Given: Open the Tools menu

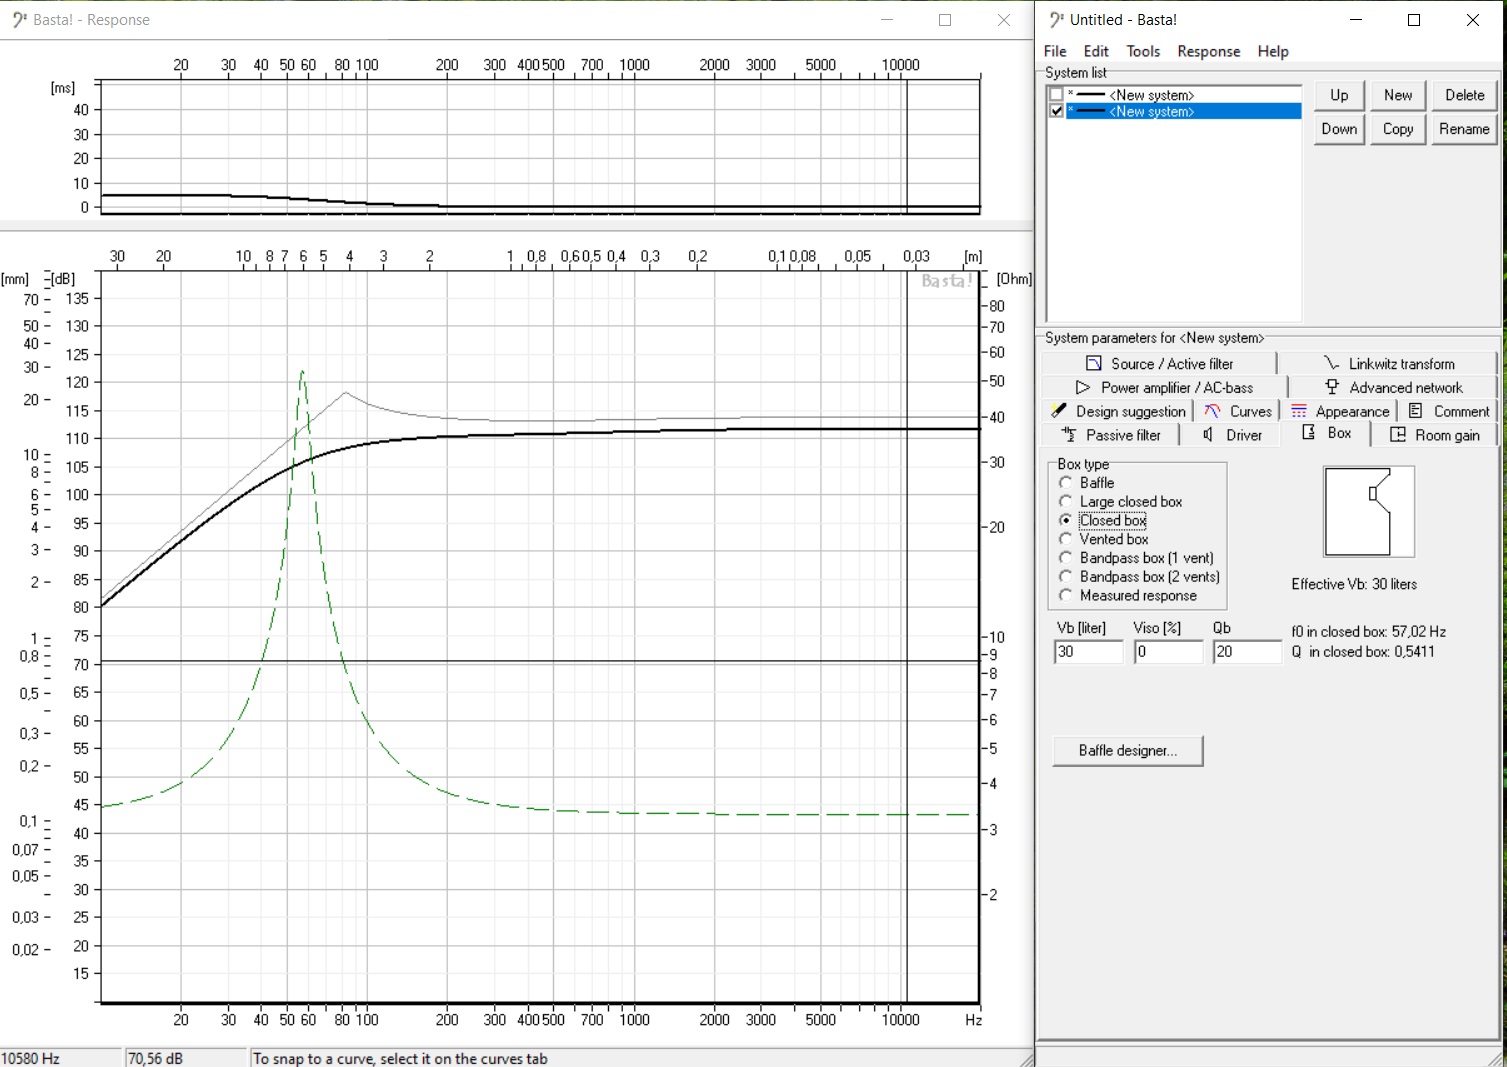Looking at the screenshot, I should coord(1143,51).
